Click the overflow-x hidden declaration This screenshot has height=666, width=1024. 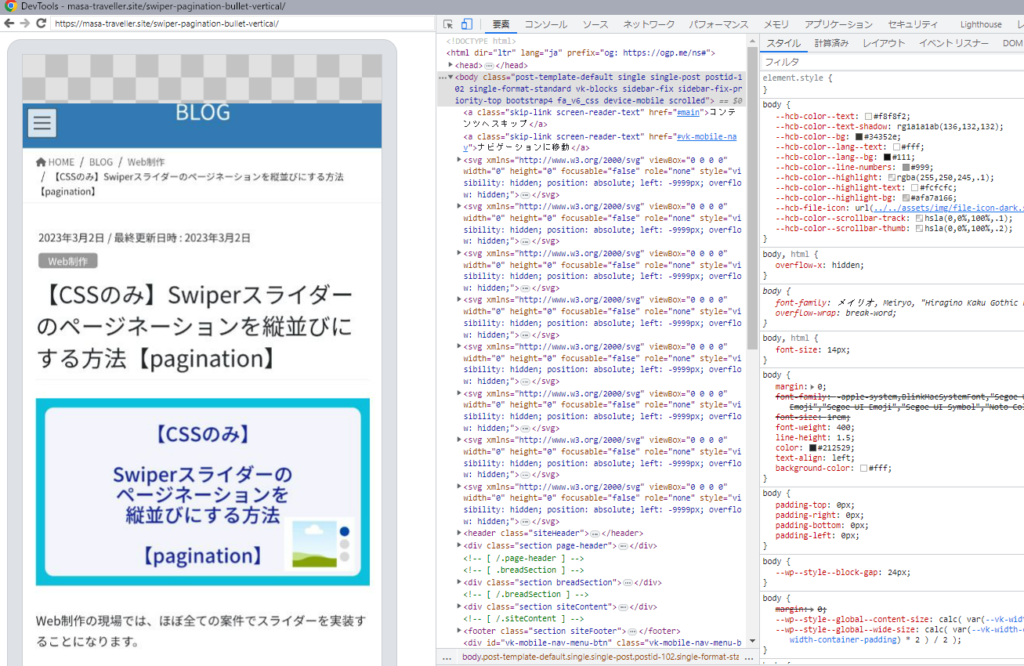coord(819,266)
